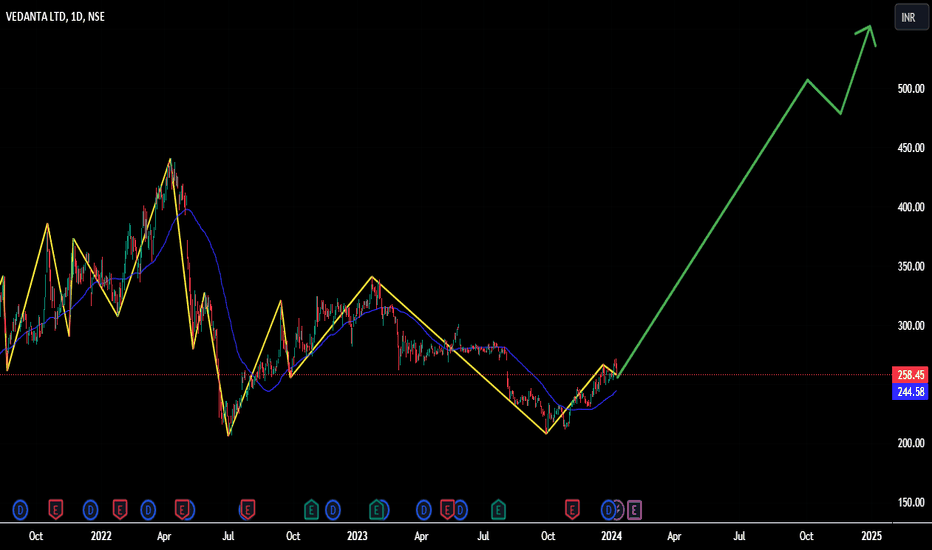Image resolution: width=932 pixels, height=550 pixels.
Task: Click the 350.00 price axis label
Action: pos(911,266)
